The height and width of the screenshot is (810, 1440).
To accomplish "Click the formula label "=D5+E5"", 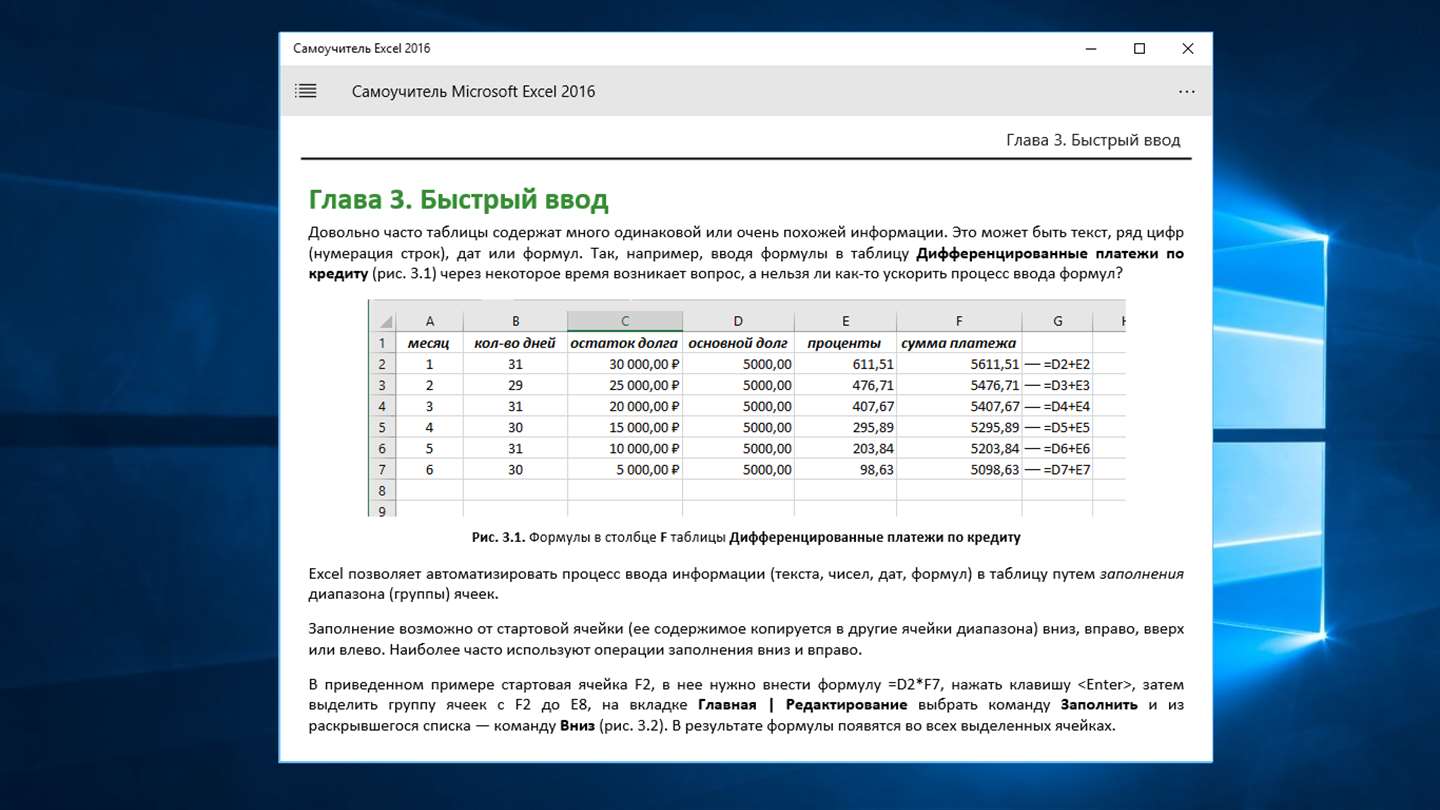I will pyautogui.click(x=1066, y=427).
